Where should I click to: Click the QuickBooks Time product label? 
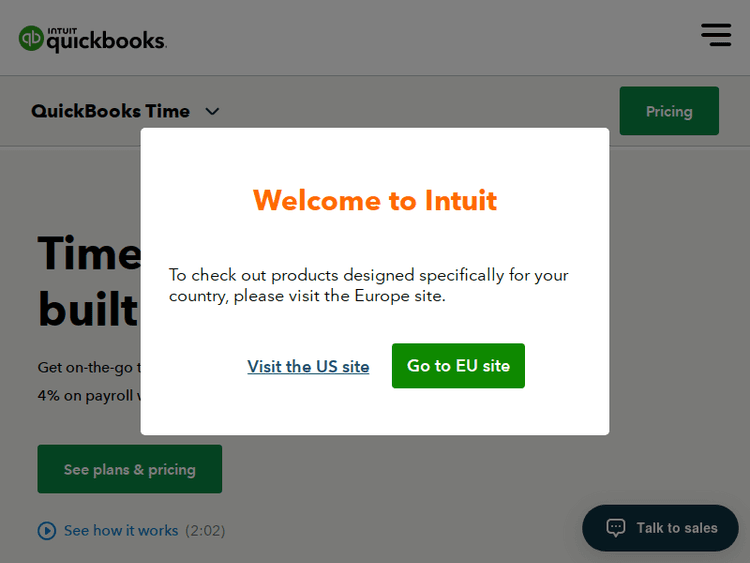(x=110, y=111)
